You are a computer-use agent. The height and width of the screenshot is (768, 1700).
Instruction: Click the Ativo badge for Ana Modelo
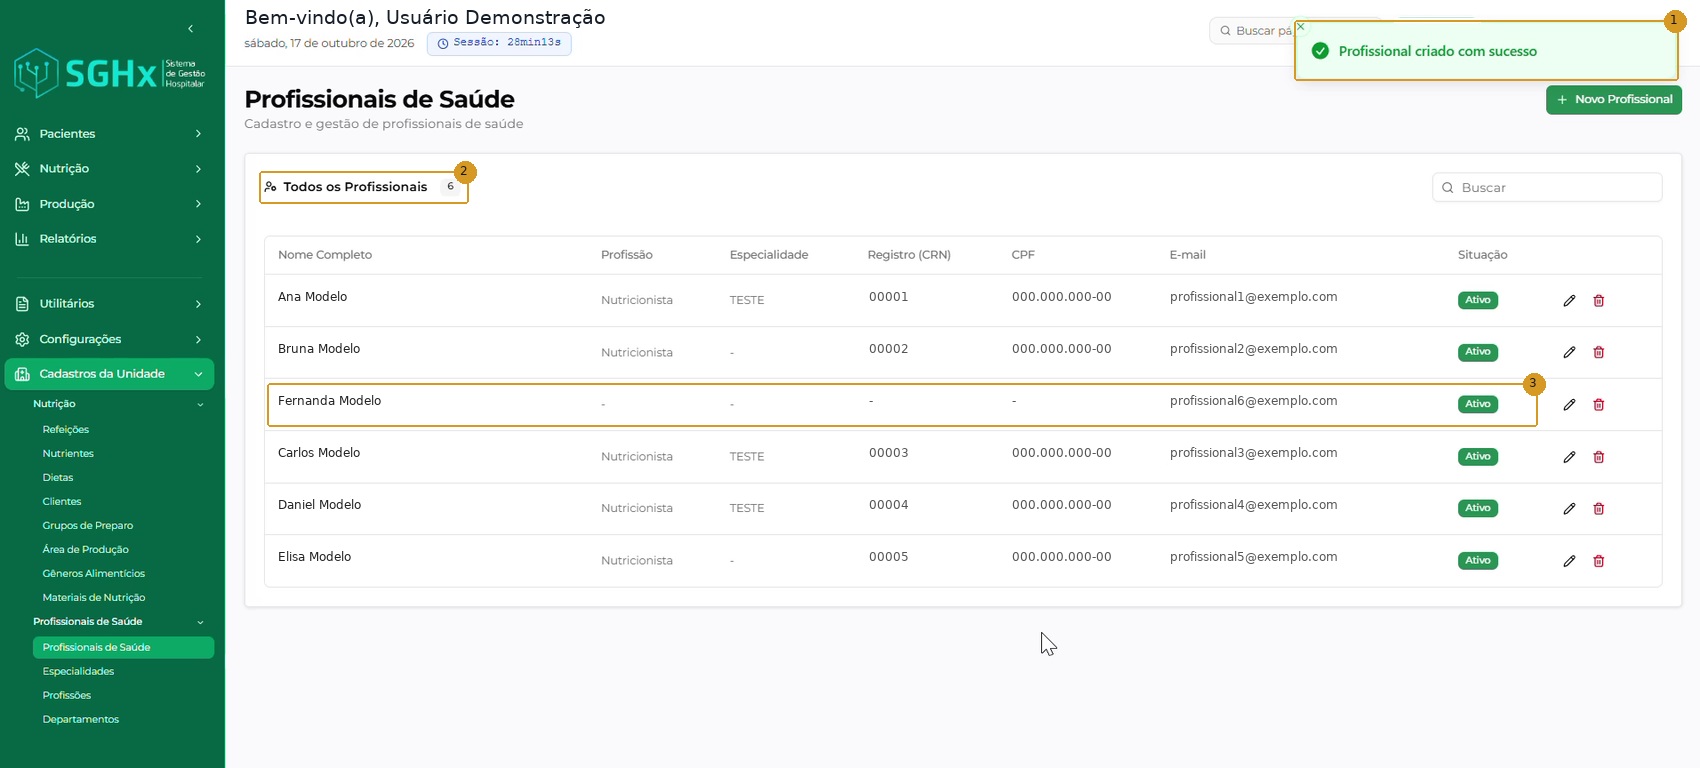point(1478,301)
